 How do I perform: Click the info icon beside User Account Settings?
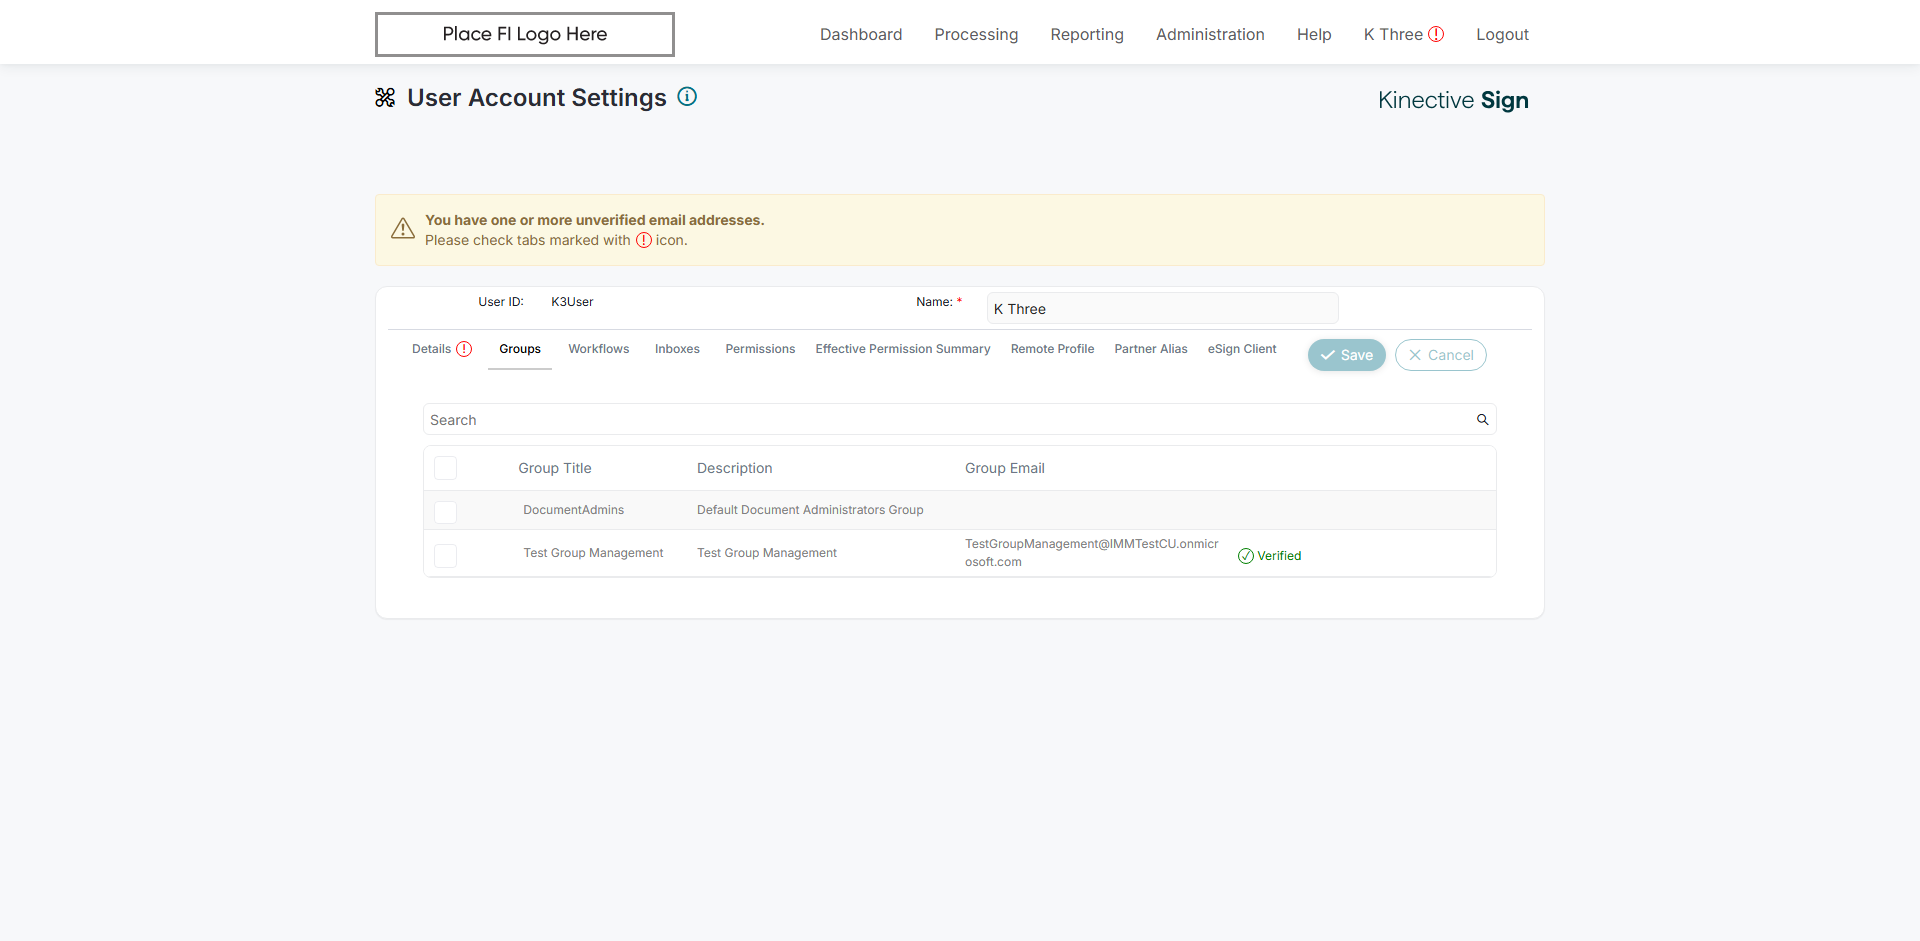click(687, 97)
